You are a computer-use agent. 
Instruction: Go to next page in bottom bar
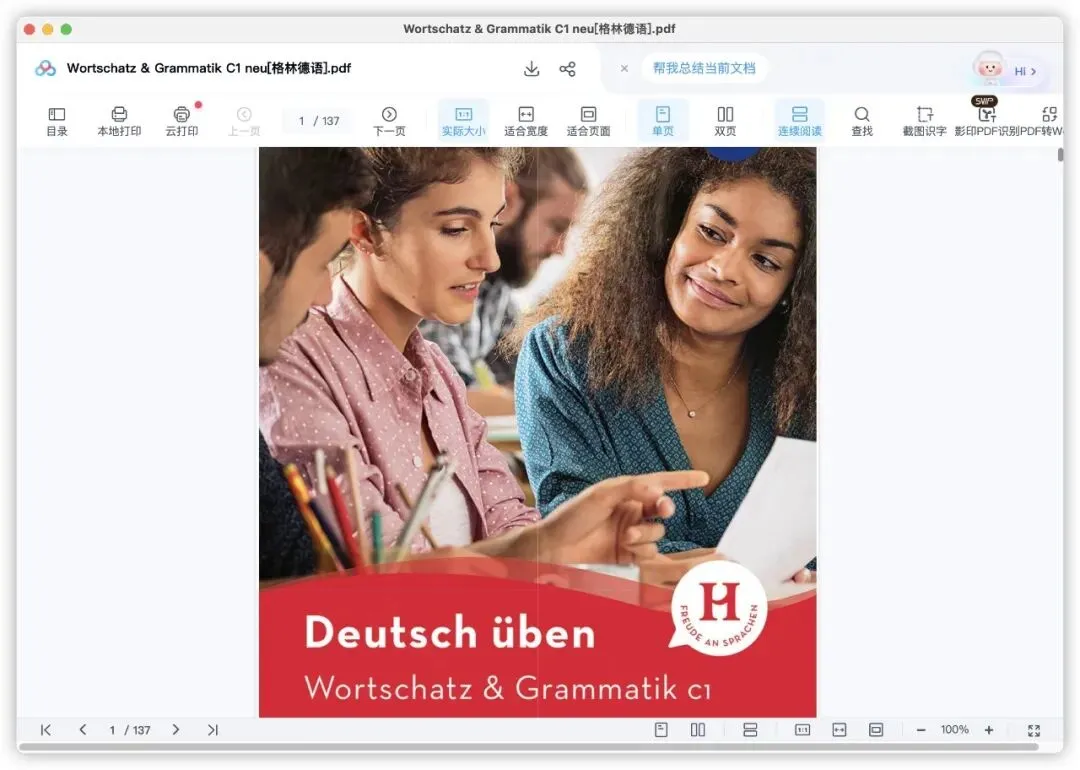point(176,730)
